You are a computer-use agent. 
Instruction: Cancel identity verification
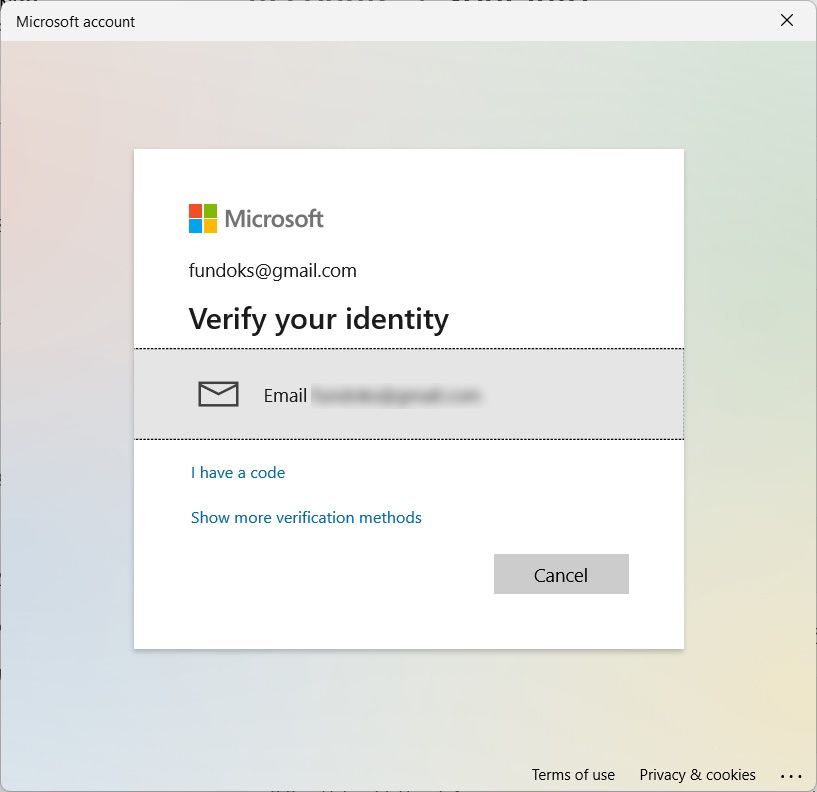[561, 574]
